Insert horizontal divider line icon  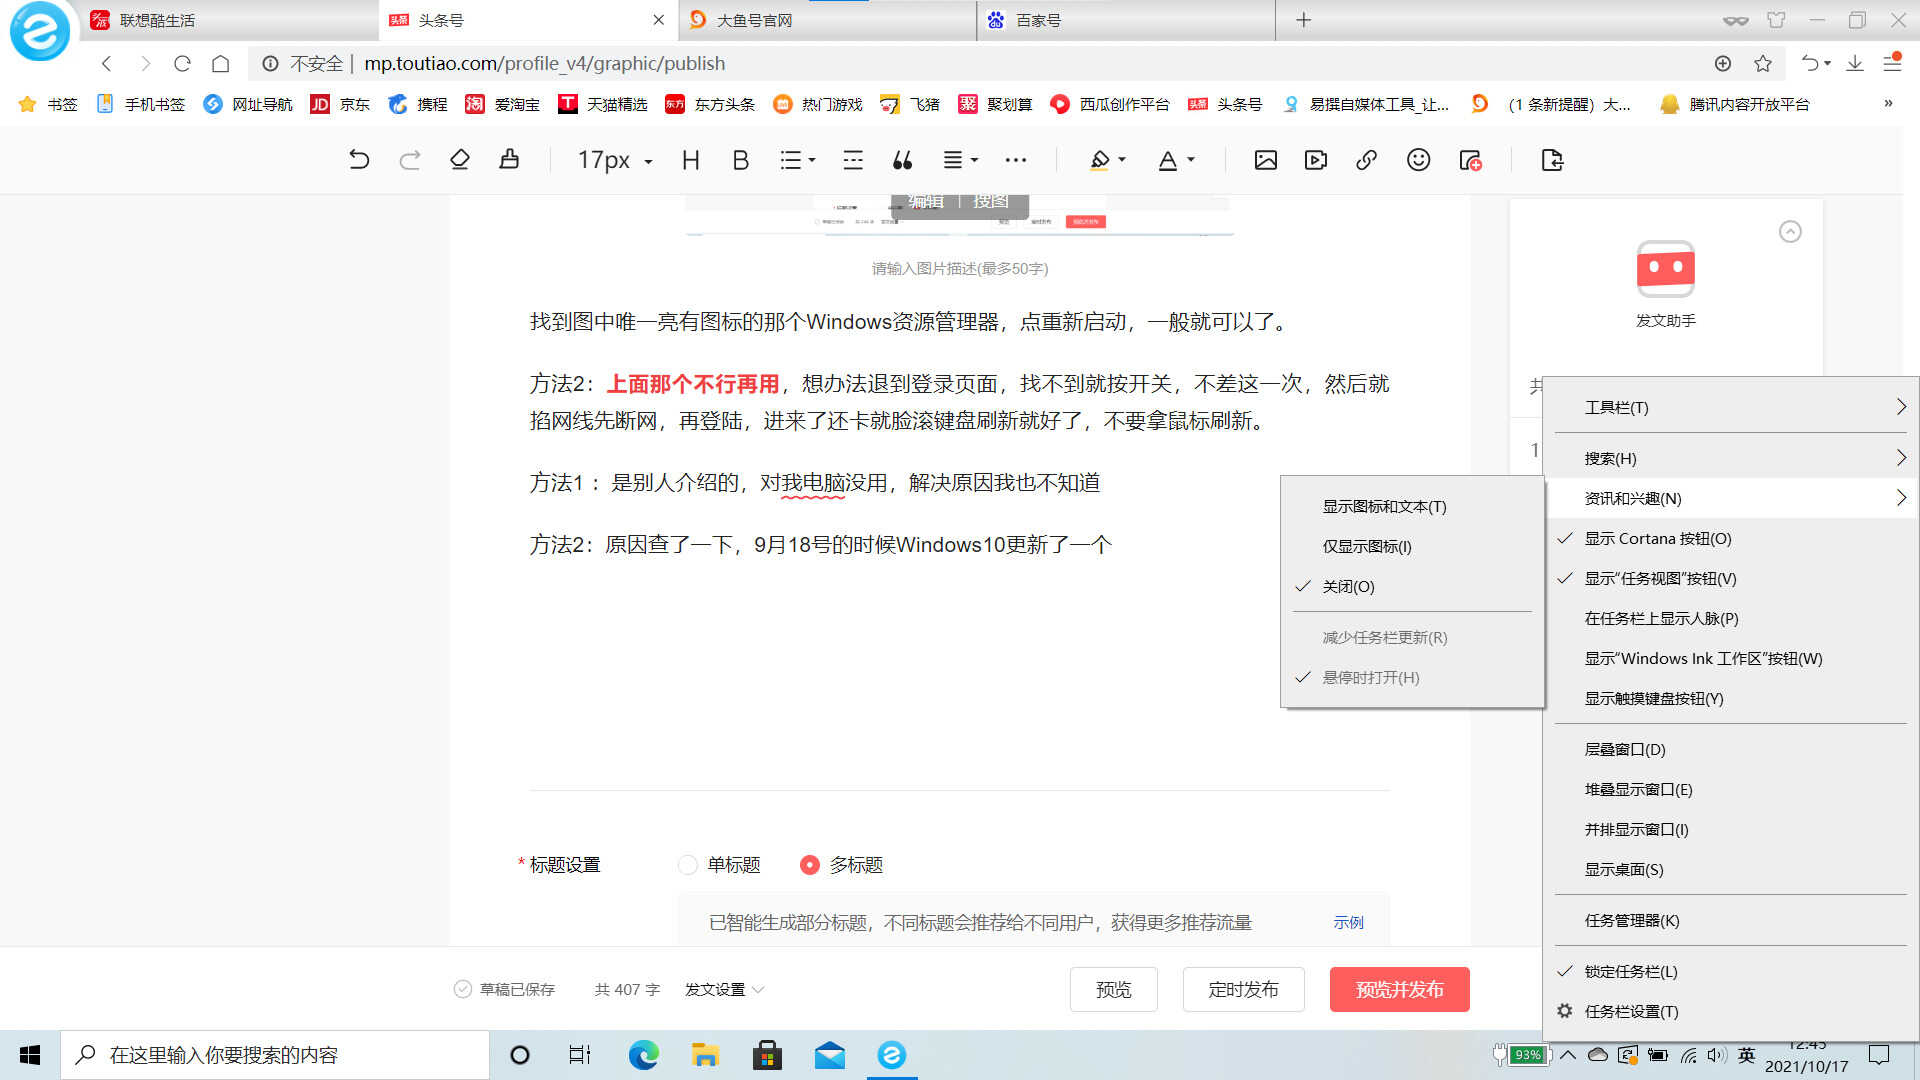click(x=852, y=160)
